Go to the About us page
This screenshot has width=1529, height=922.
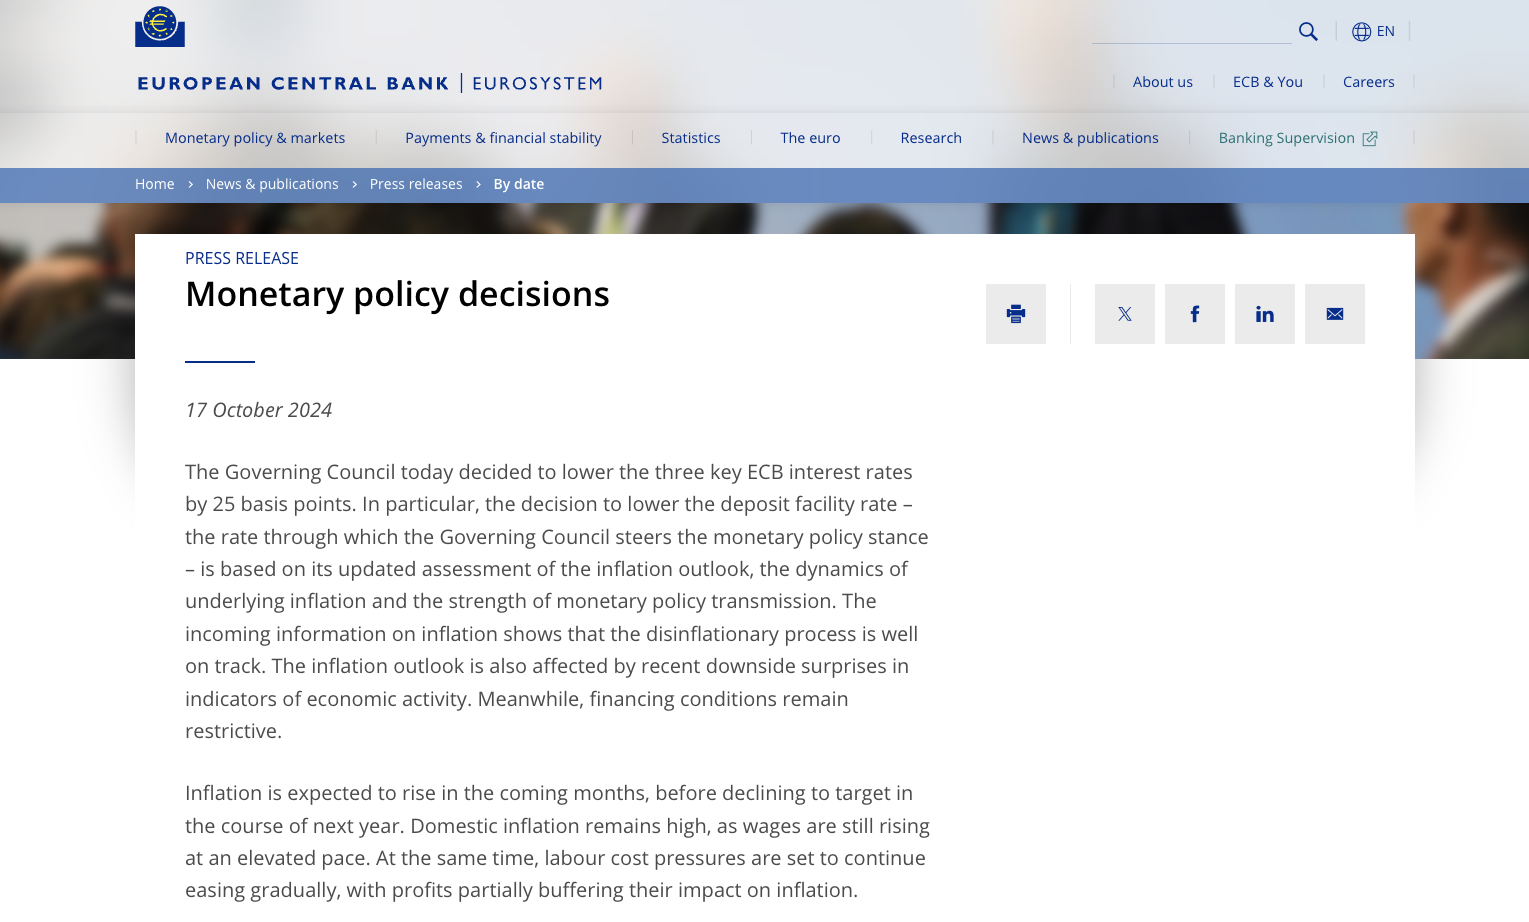(1163, 82)
